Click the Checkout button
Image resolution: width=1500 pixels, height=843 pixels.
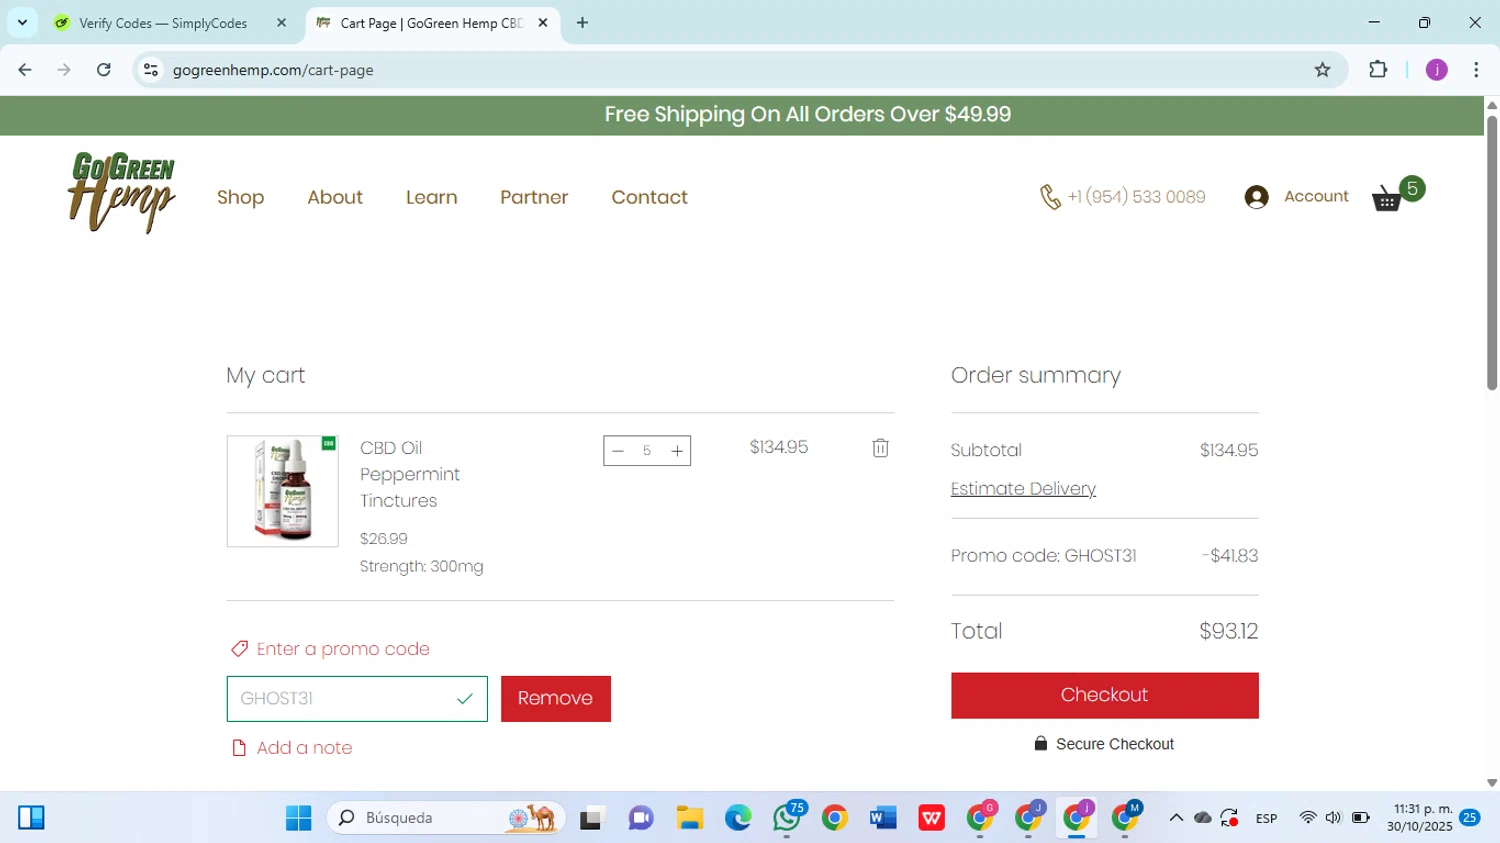point(1105,695)
